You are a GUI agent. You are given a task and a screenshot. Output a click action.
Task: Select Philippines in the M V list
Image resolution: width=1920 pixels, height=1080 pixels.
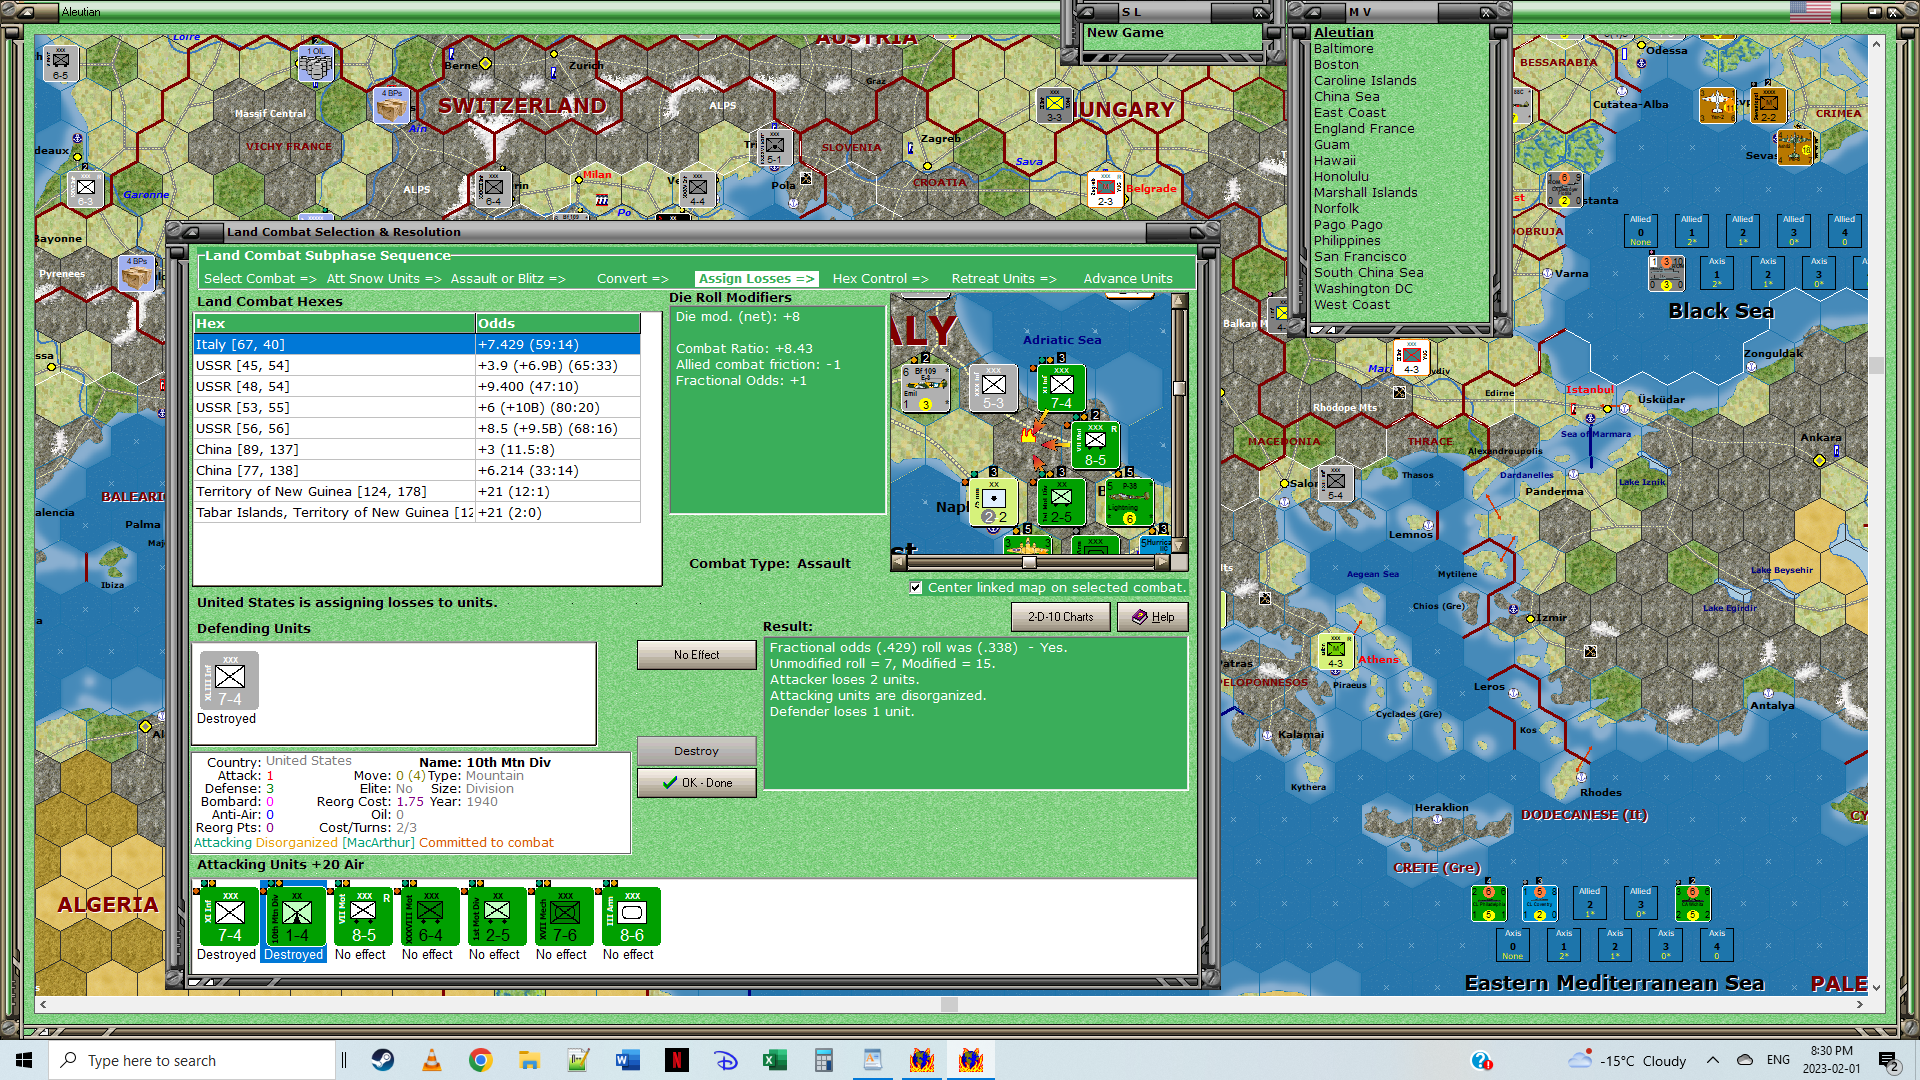[1347, 240]
